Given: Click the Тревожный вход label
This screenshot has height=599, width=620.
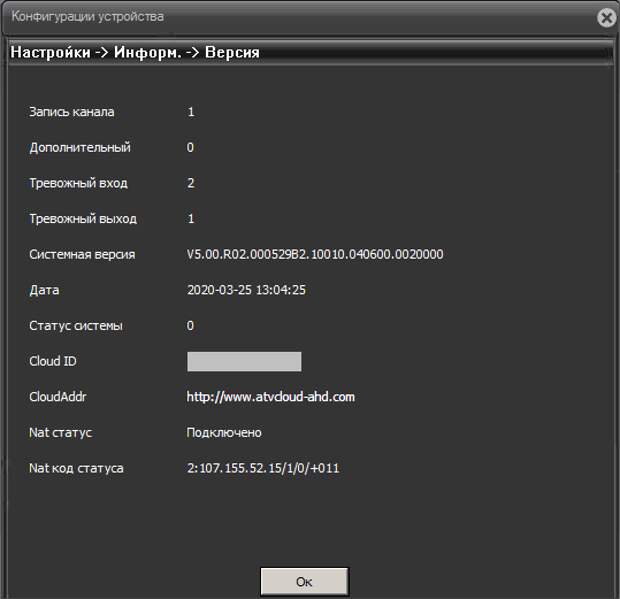Looking at the screenshot, I should 78,183.
